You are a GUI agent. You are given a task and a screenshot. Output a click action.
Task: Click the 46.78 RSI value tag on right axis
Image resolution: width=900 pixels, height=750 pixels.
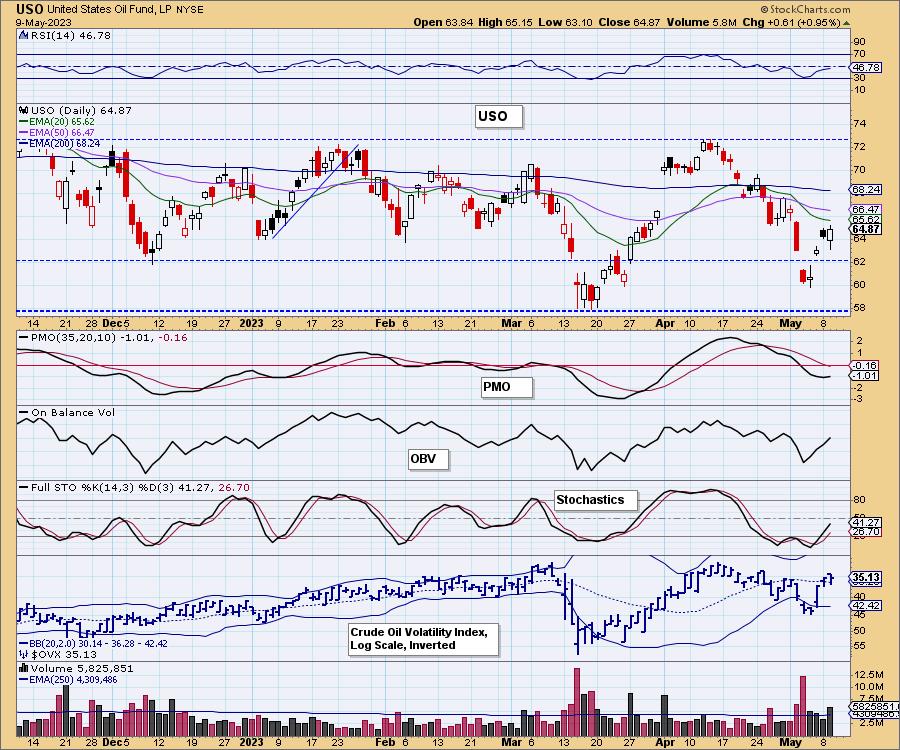click(x=866, y=67)
